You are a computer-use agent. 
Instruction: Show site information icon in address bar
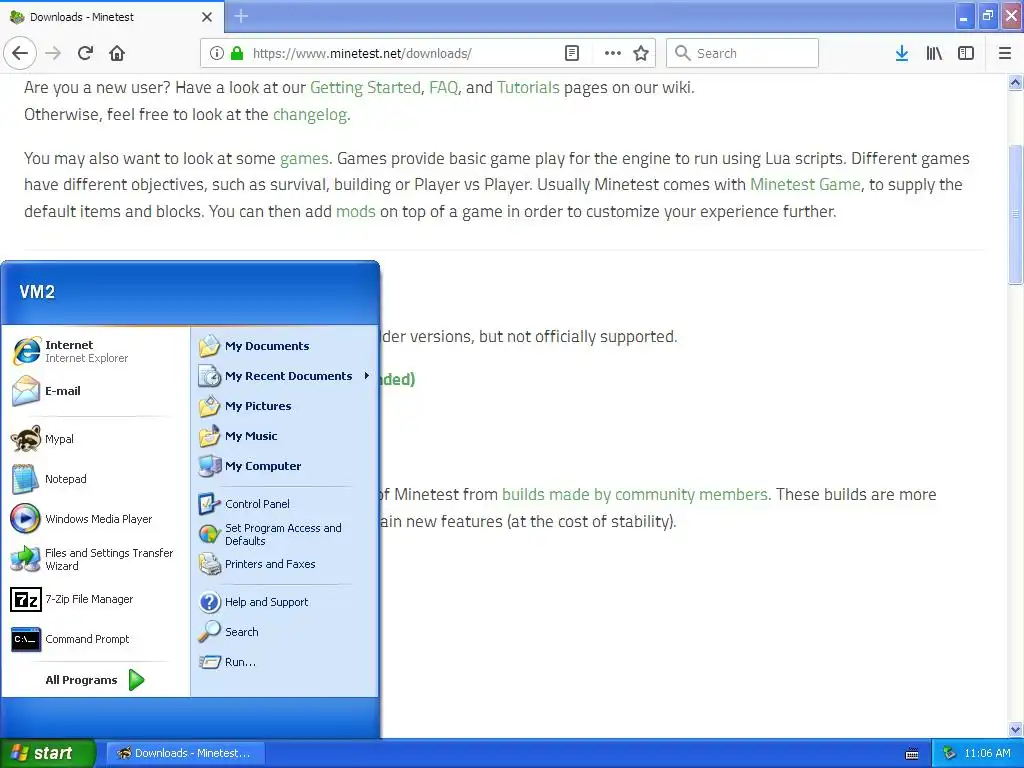pos(217,54)
